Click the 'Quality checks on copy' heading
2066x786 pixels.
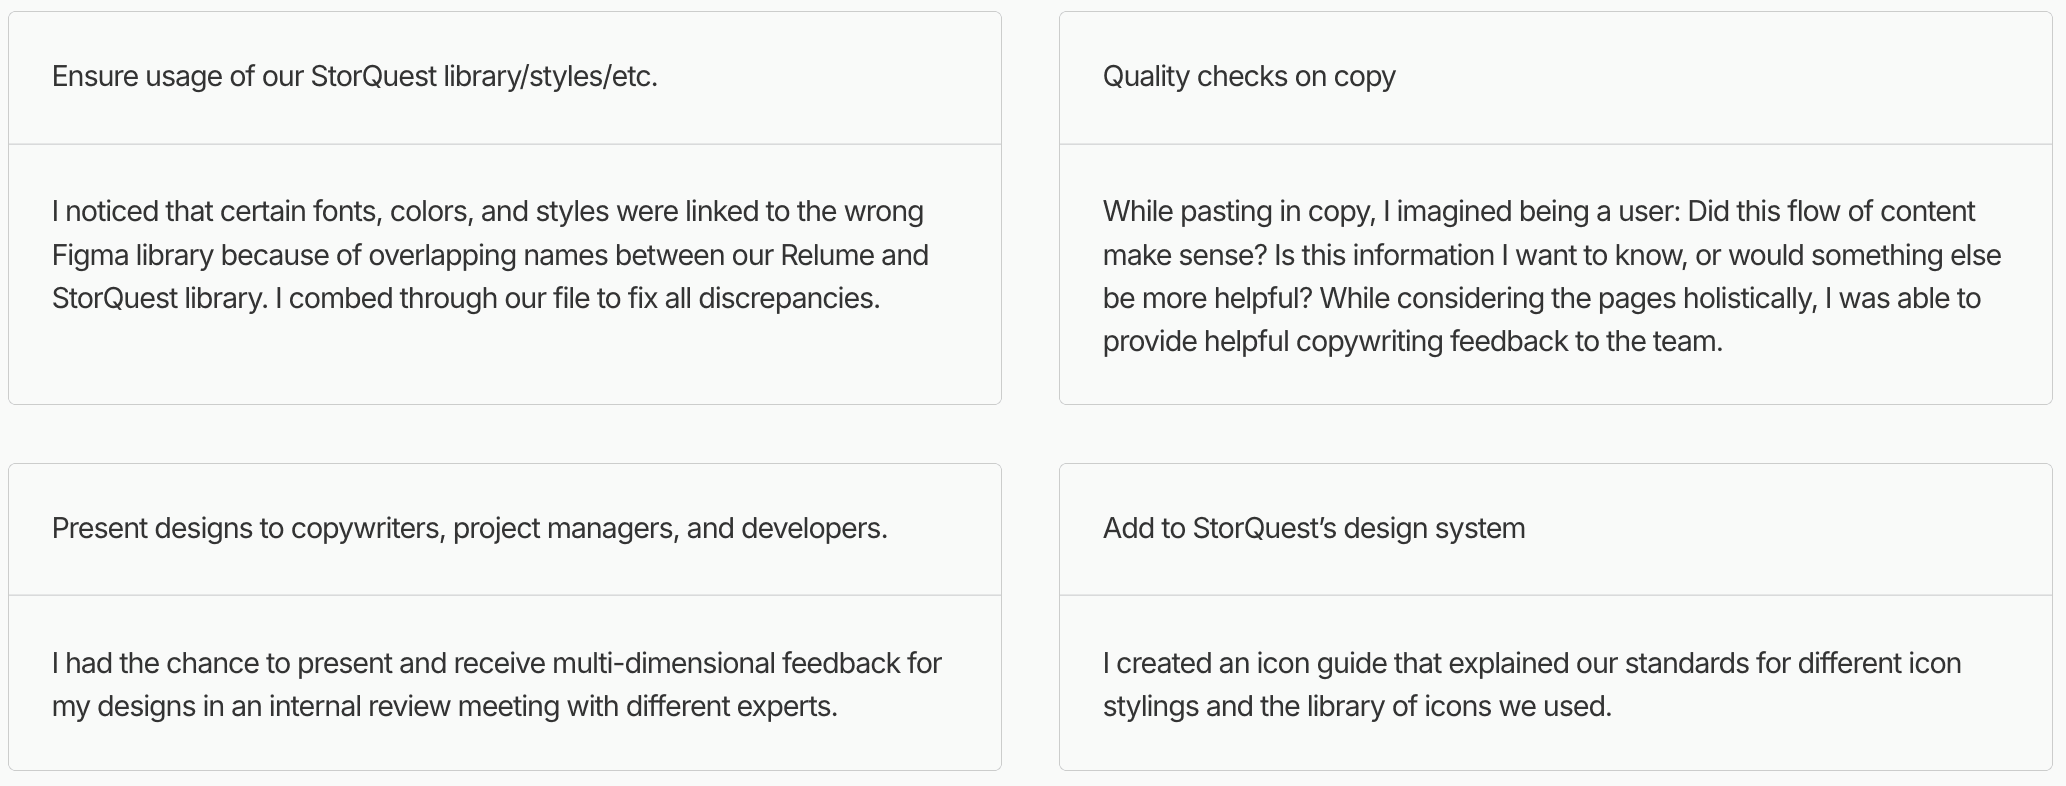coord(1248,77)
